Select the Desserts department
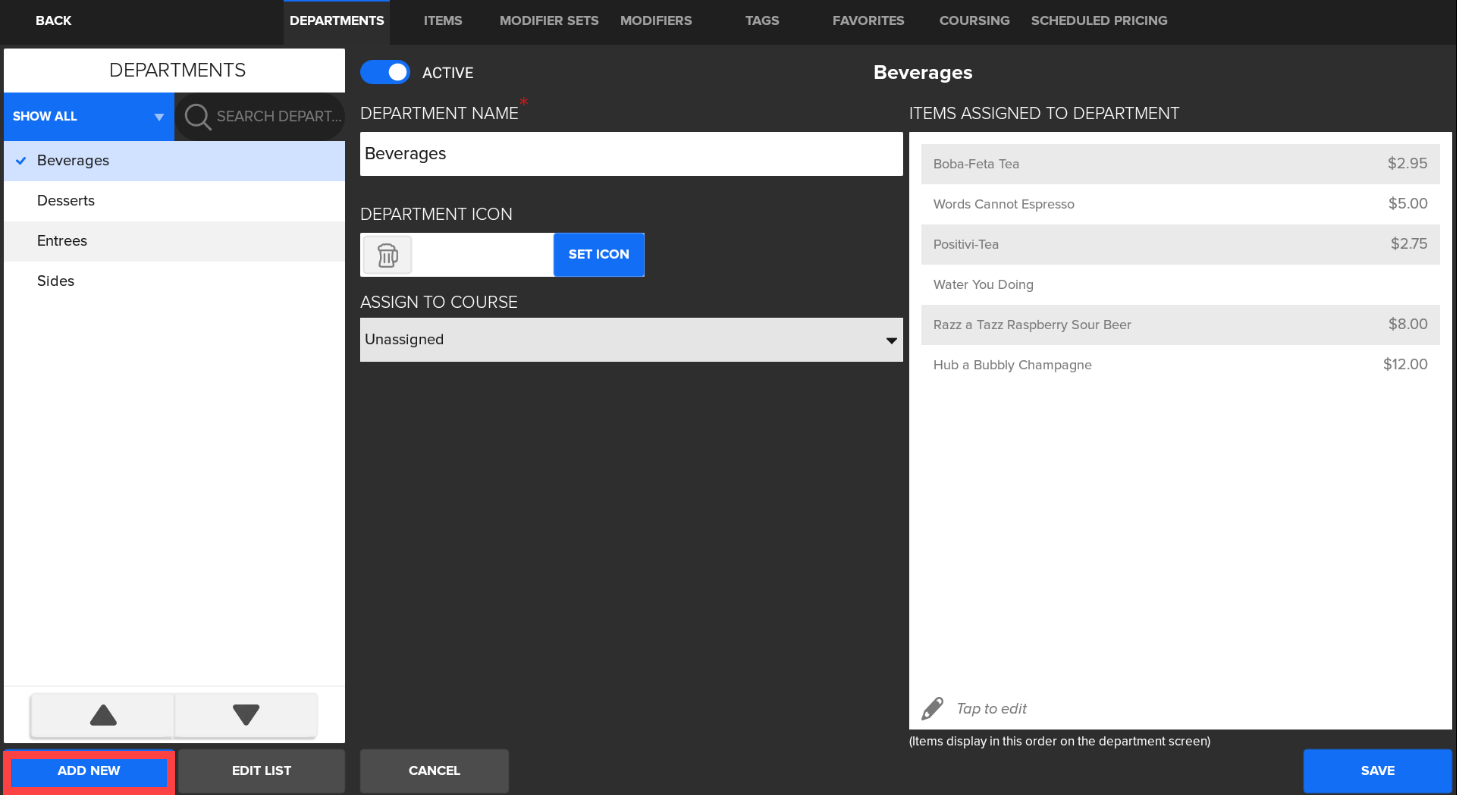Screen dimensions: 1457x795 pos(66,201)
